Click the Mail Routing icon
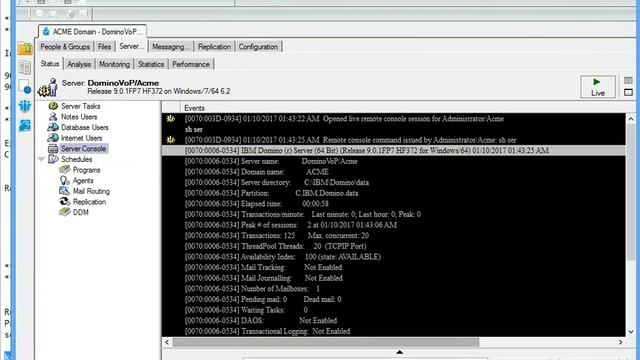640x360 pixels. coord(65,191)
